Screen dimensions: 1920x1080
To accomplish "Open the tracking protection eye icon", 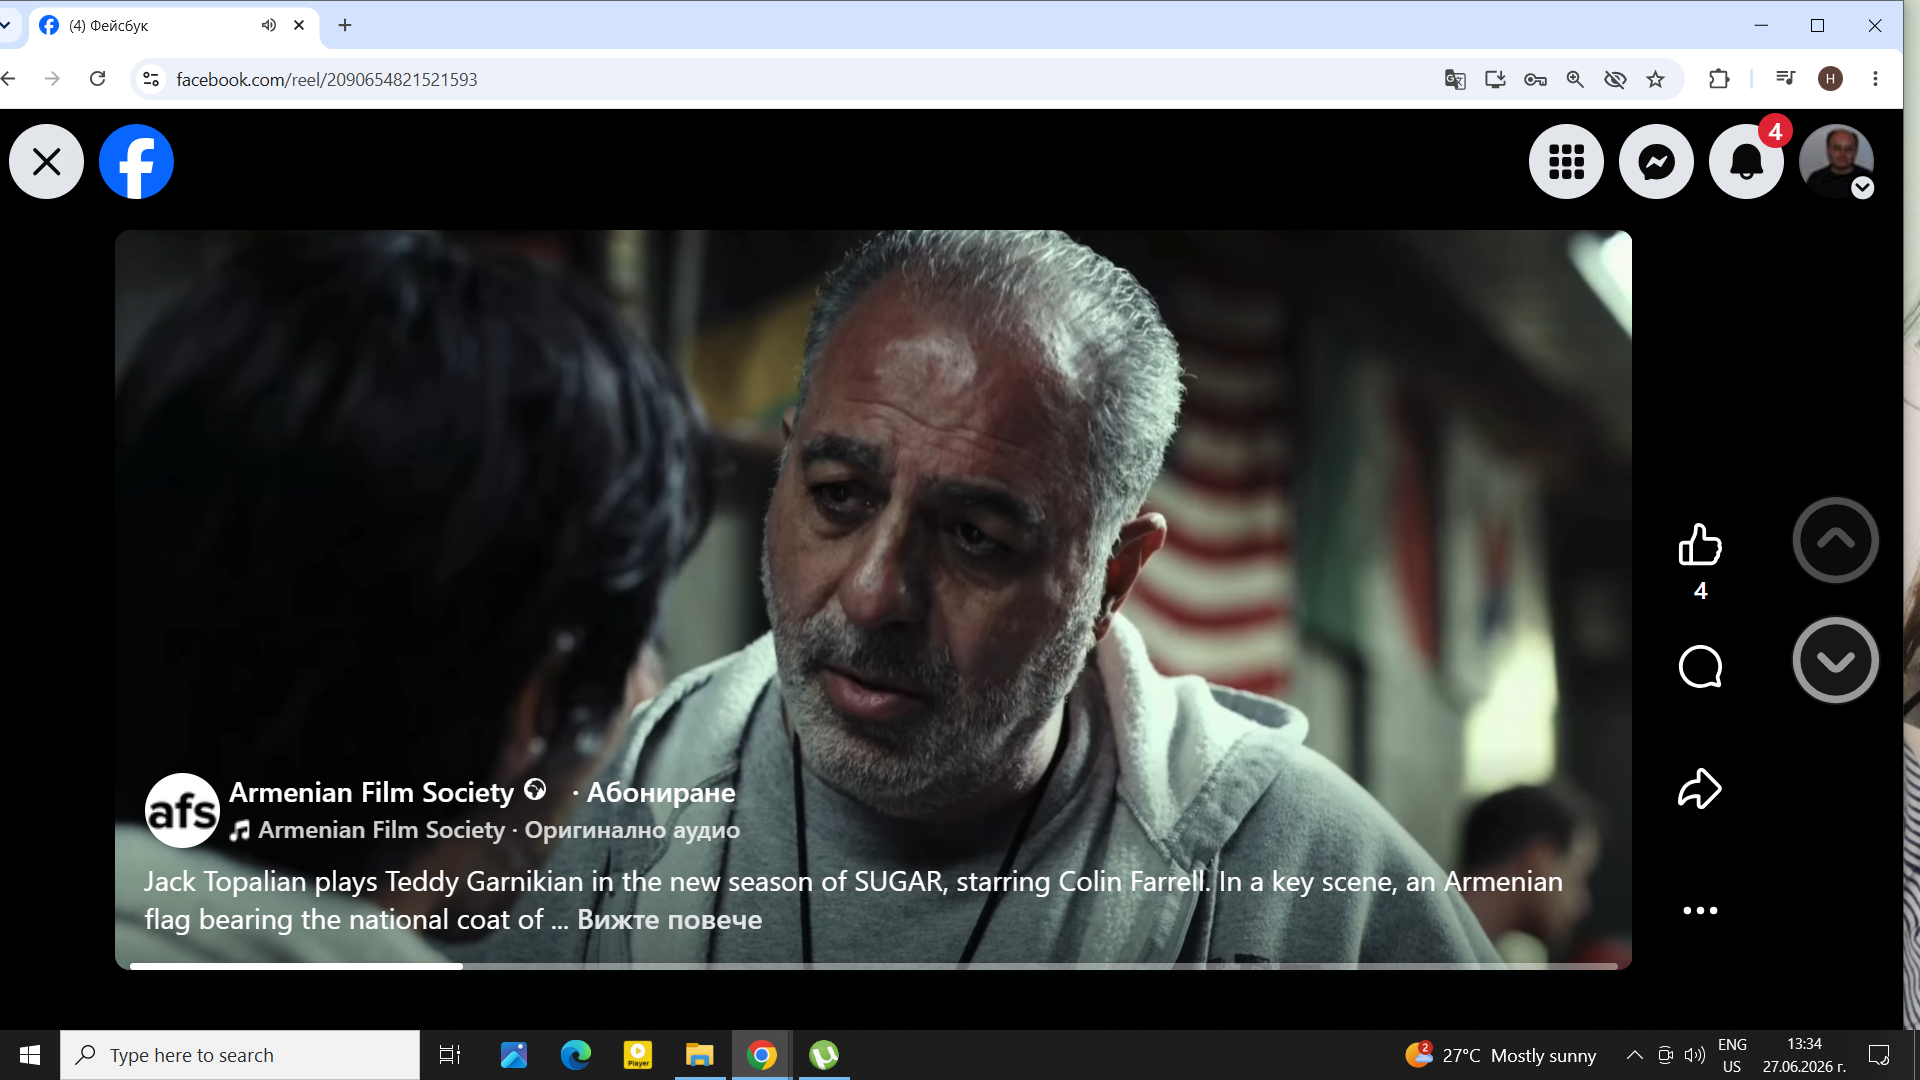I will point(1615,79).
